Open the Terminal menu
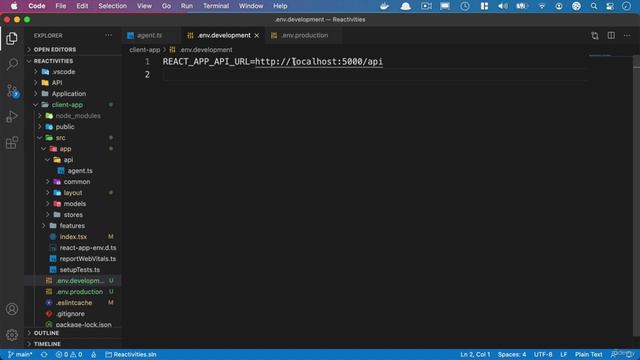 [x=216, y=6]
